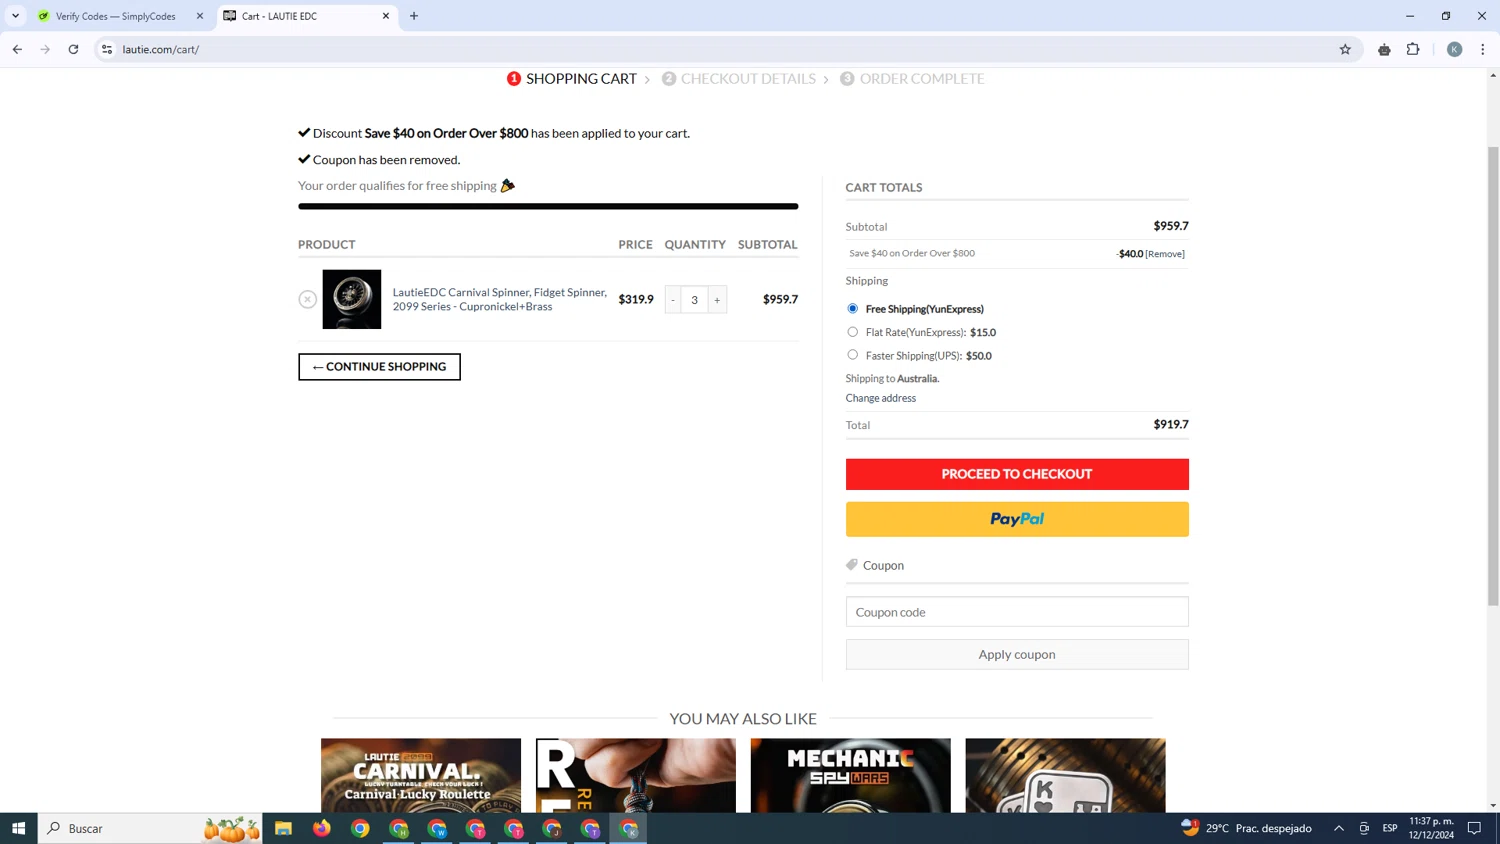This screenshot has width=1500, height=844.
Task: Click Change address link
Action: point(881,398)
